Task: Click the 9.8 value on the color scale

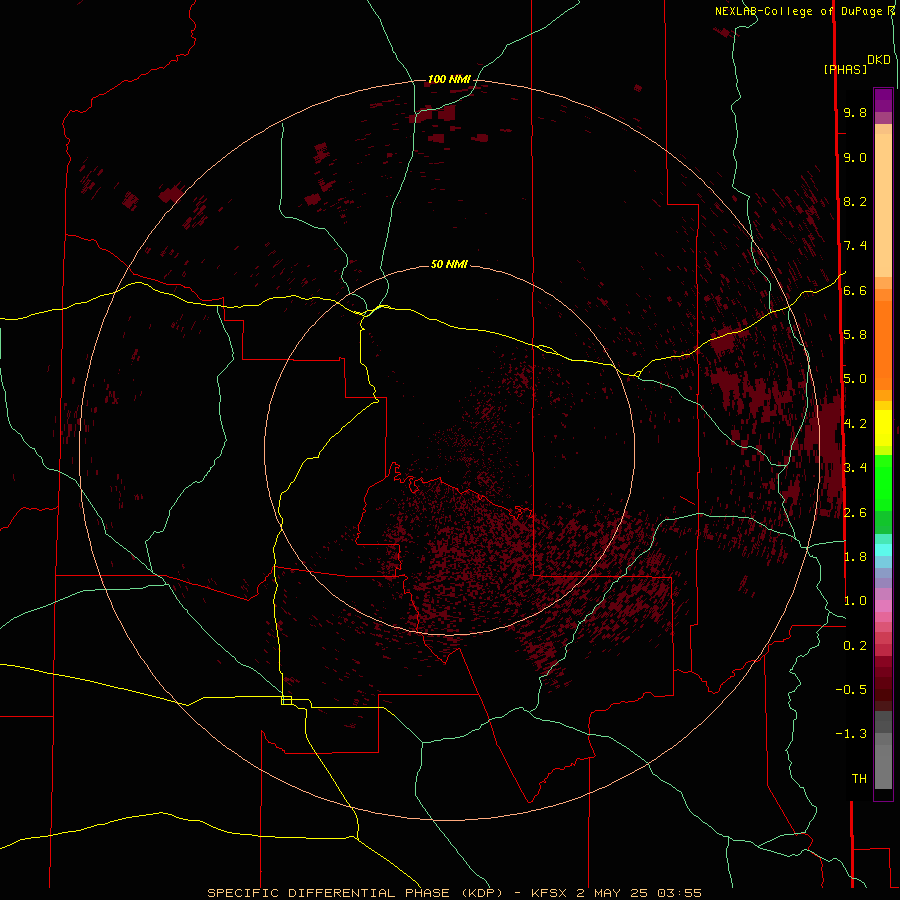Action: coord(855,112)
